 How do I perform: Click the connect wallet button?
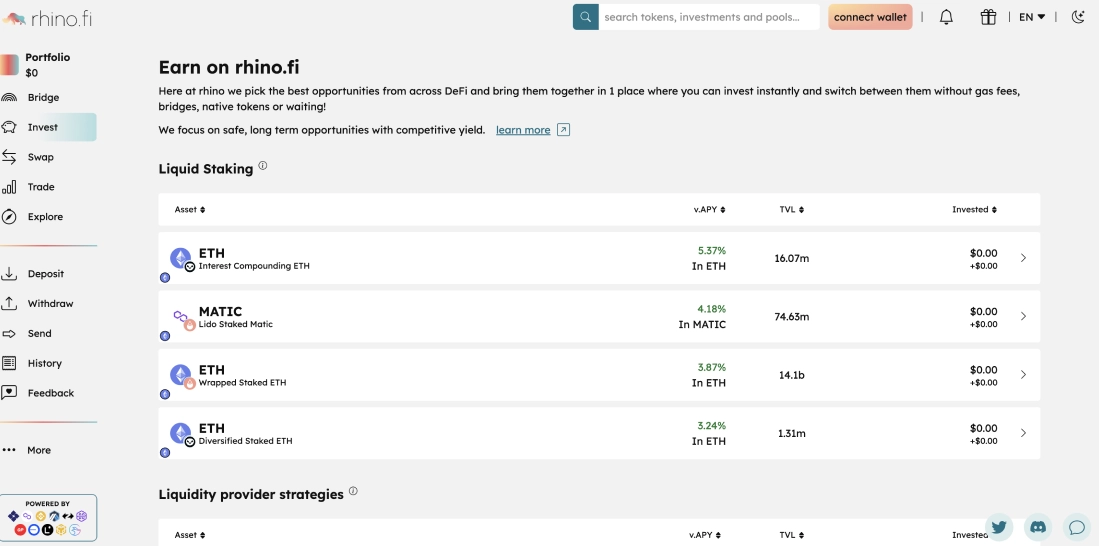point(870,17)
